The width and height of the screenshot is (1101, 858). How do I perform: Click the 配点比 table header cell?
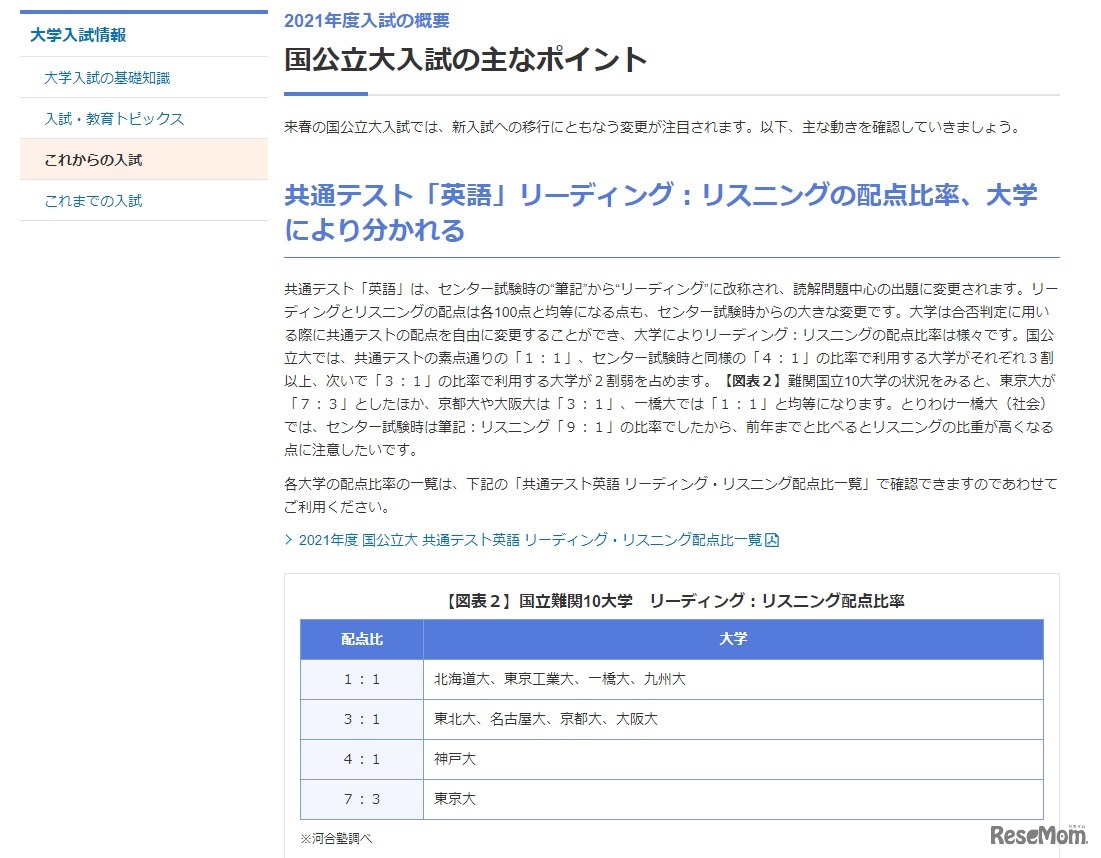pos(361,639)
